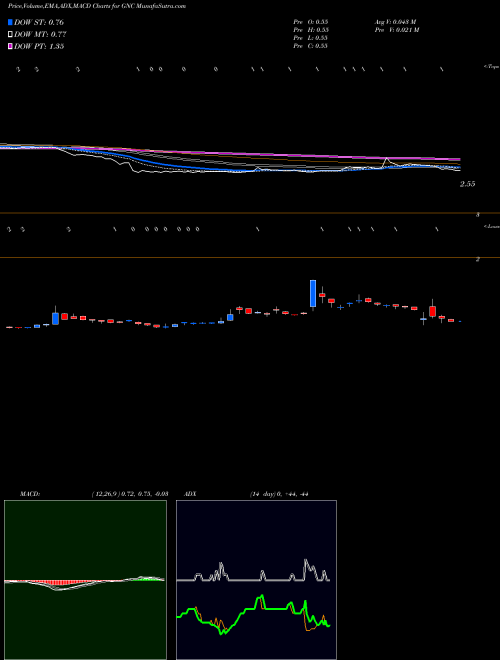Screen dimensions: 500x660
Task: Select the 'DOW ST: 0.76' legend label
Action: (39, 22)
